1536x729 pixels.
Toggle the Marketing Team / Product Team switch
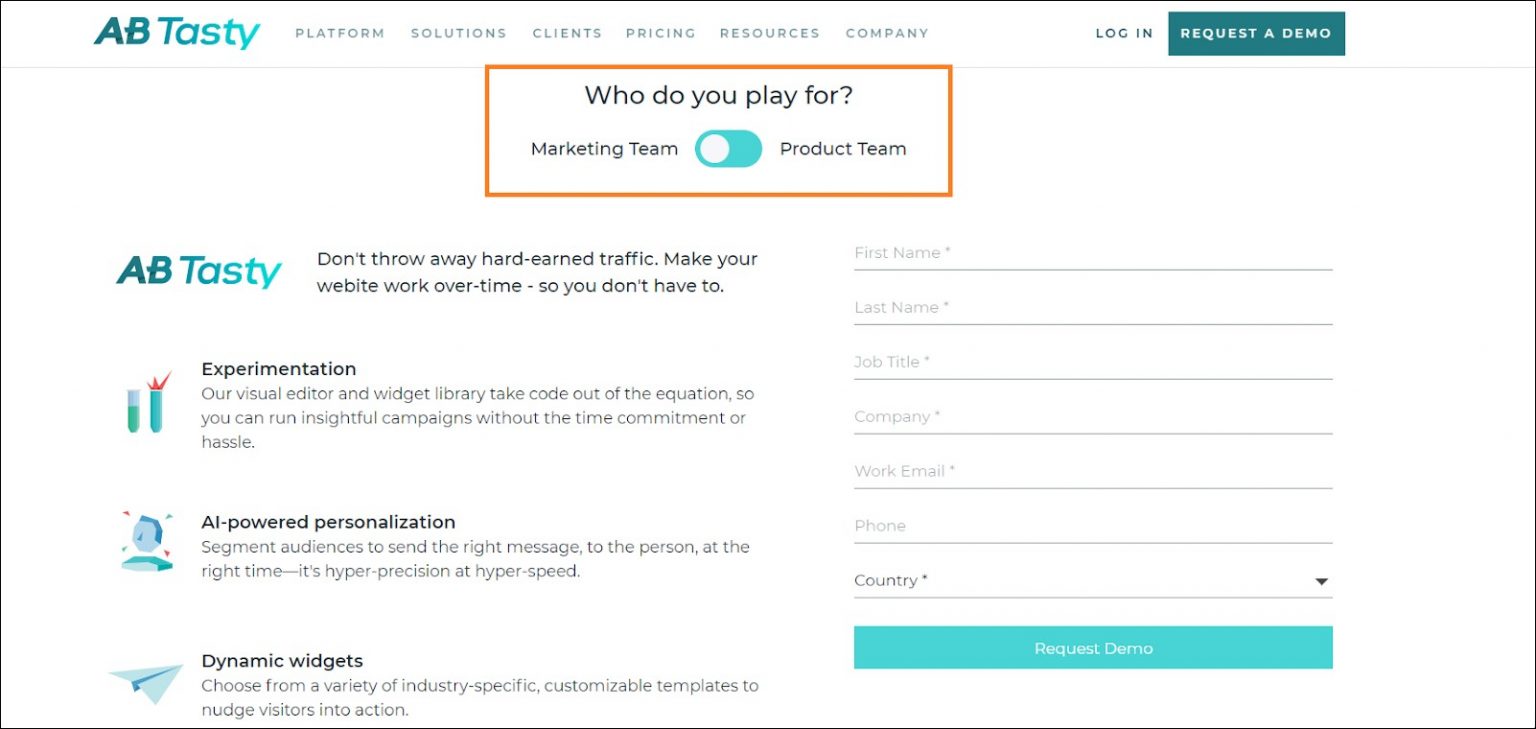tap(728, 148)
